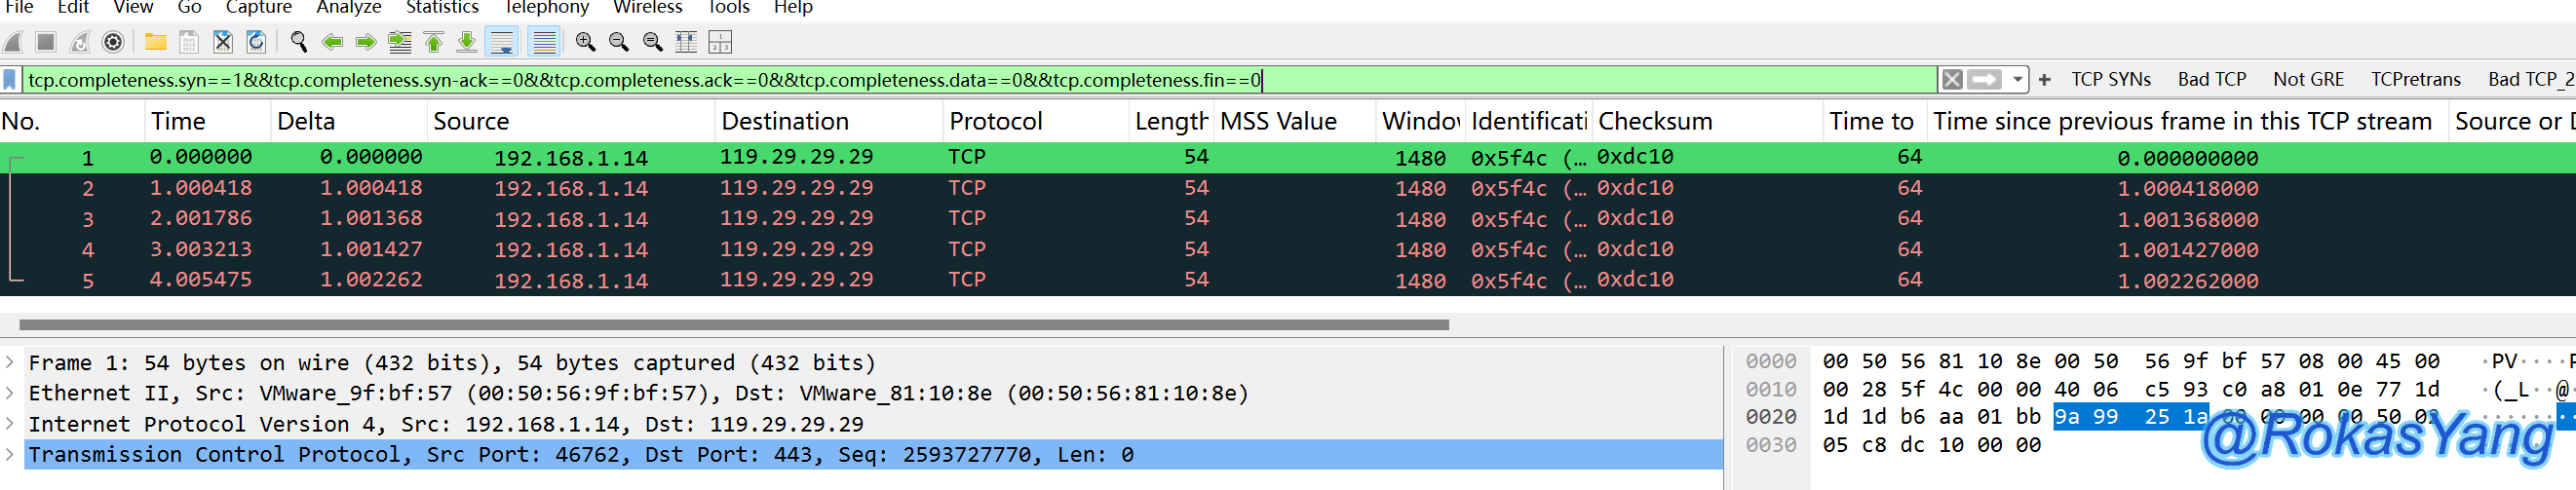Click the reload capture file icon
2576x490 pixels.
tap(256, 42)
